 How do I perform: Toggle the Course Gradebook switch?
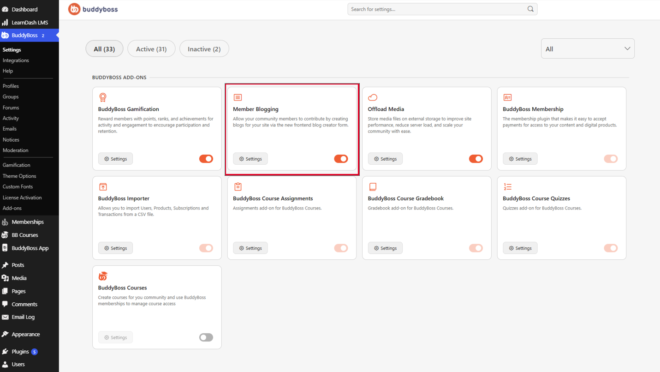476,248
